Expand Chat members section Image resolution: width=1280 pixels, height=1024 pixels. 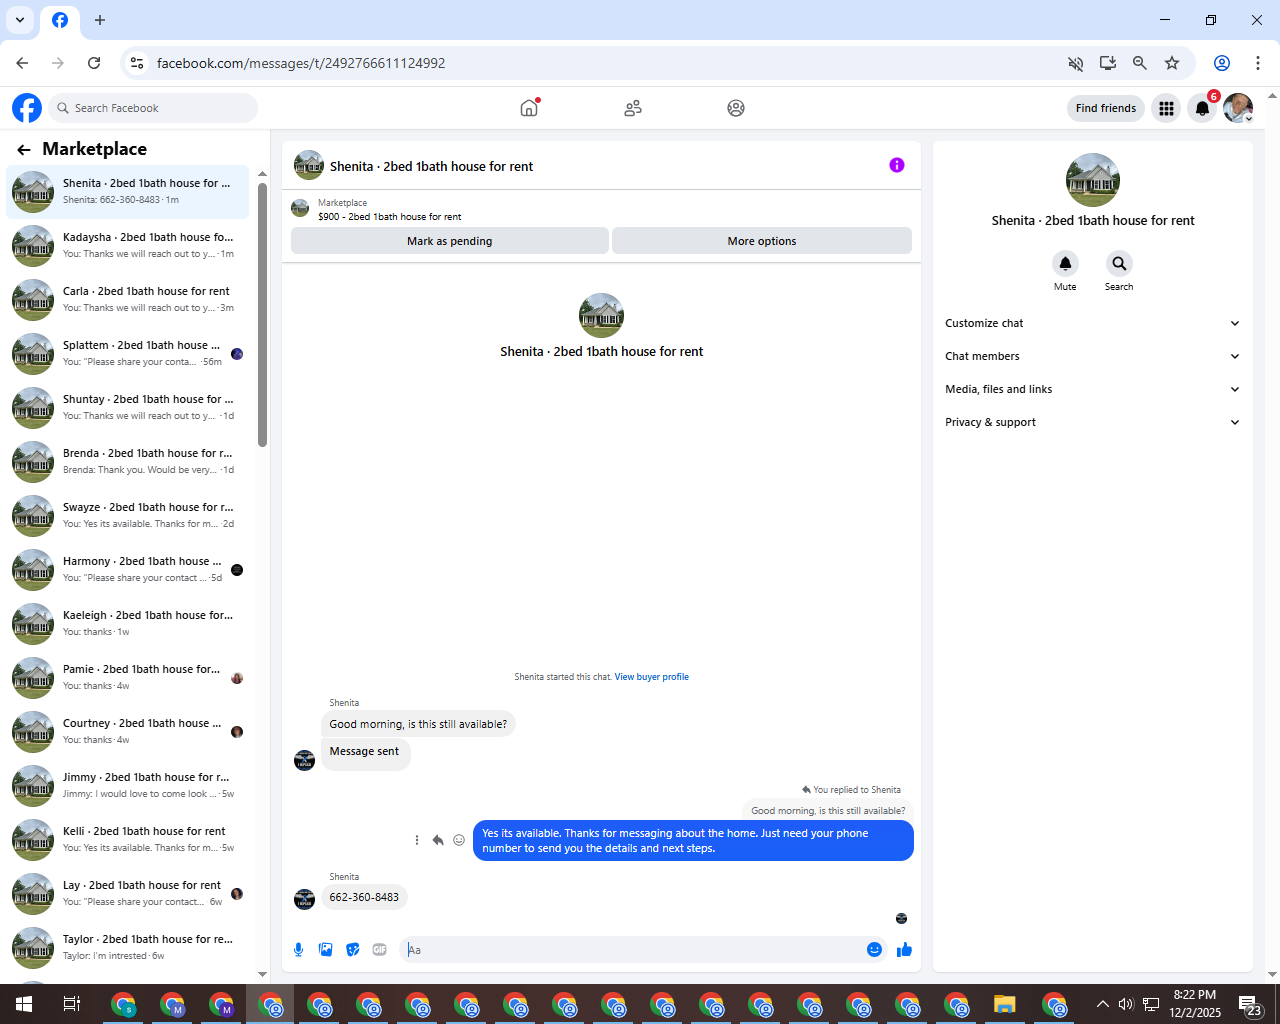click(x=1092, y=356)
